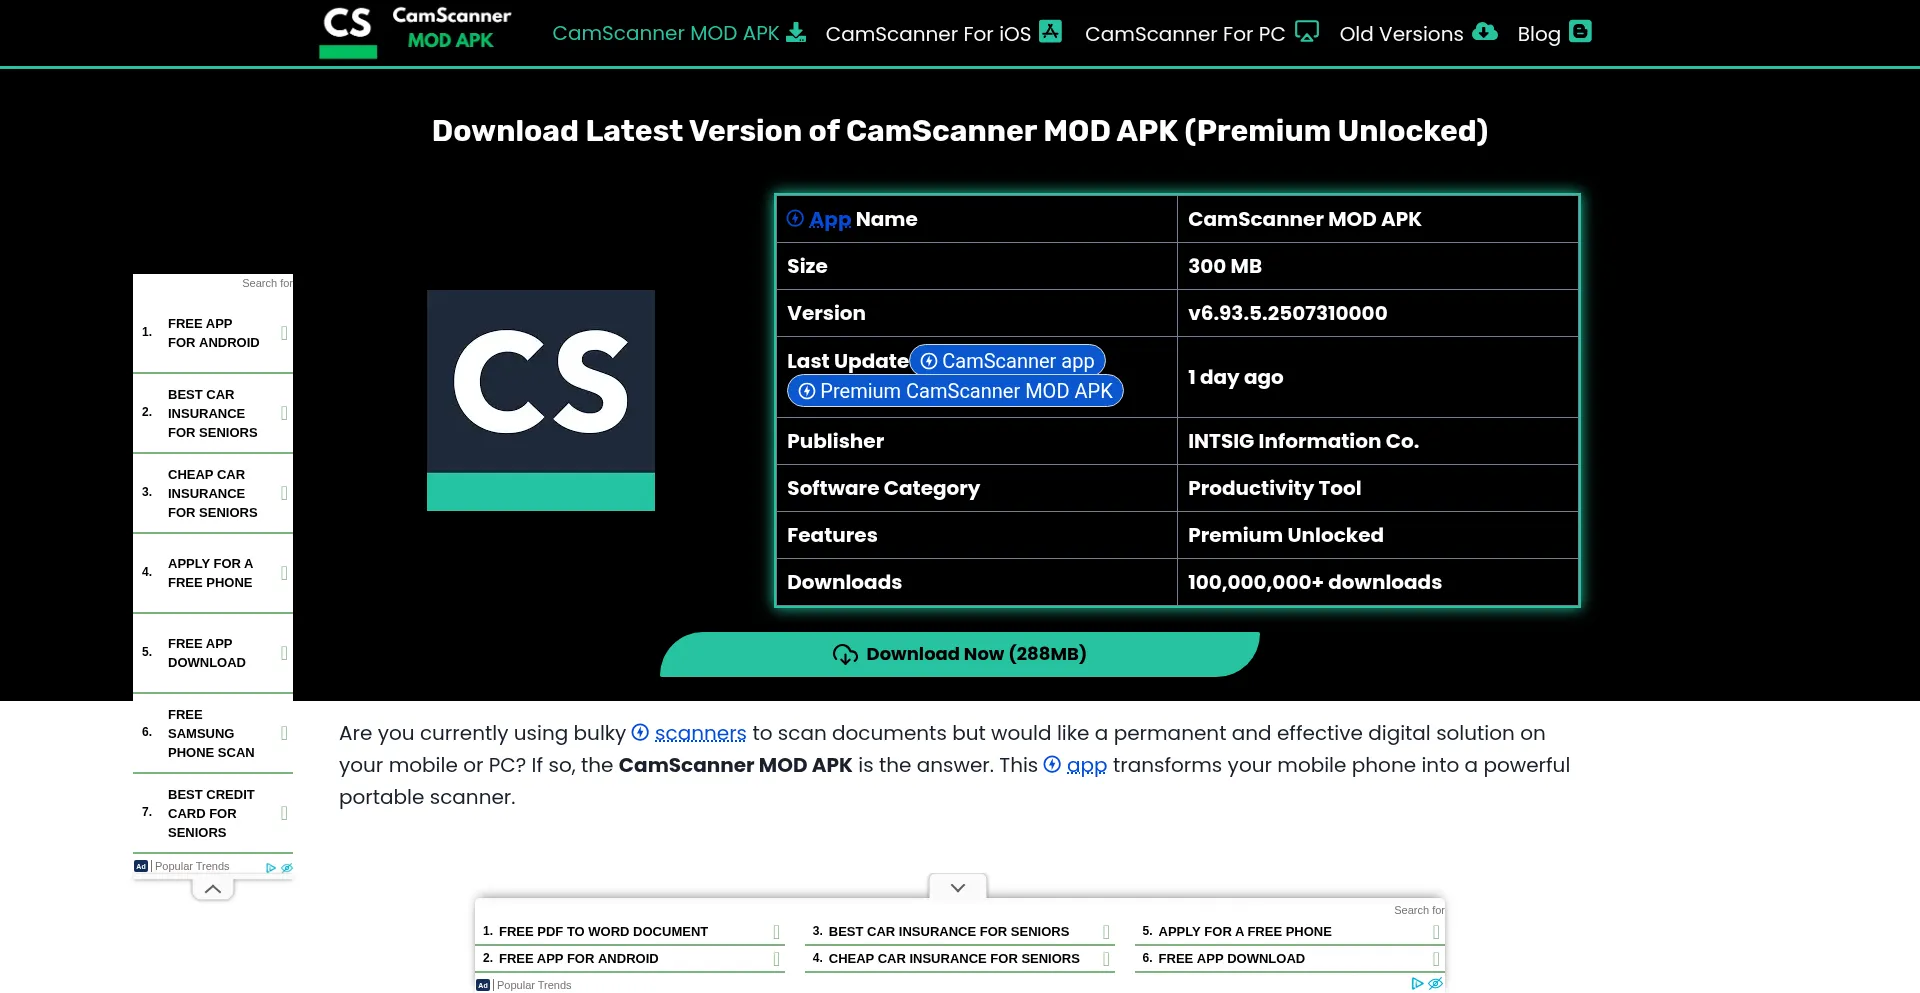Image resolution: width=1920 pixels, height=993 pixels.
Task: Click the 'app' link in the paragraph
Action: click(1087, 765)
